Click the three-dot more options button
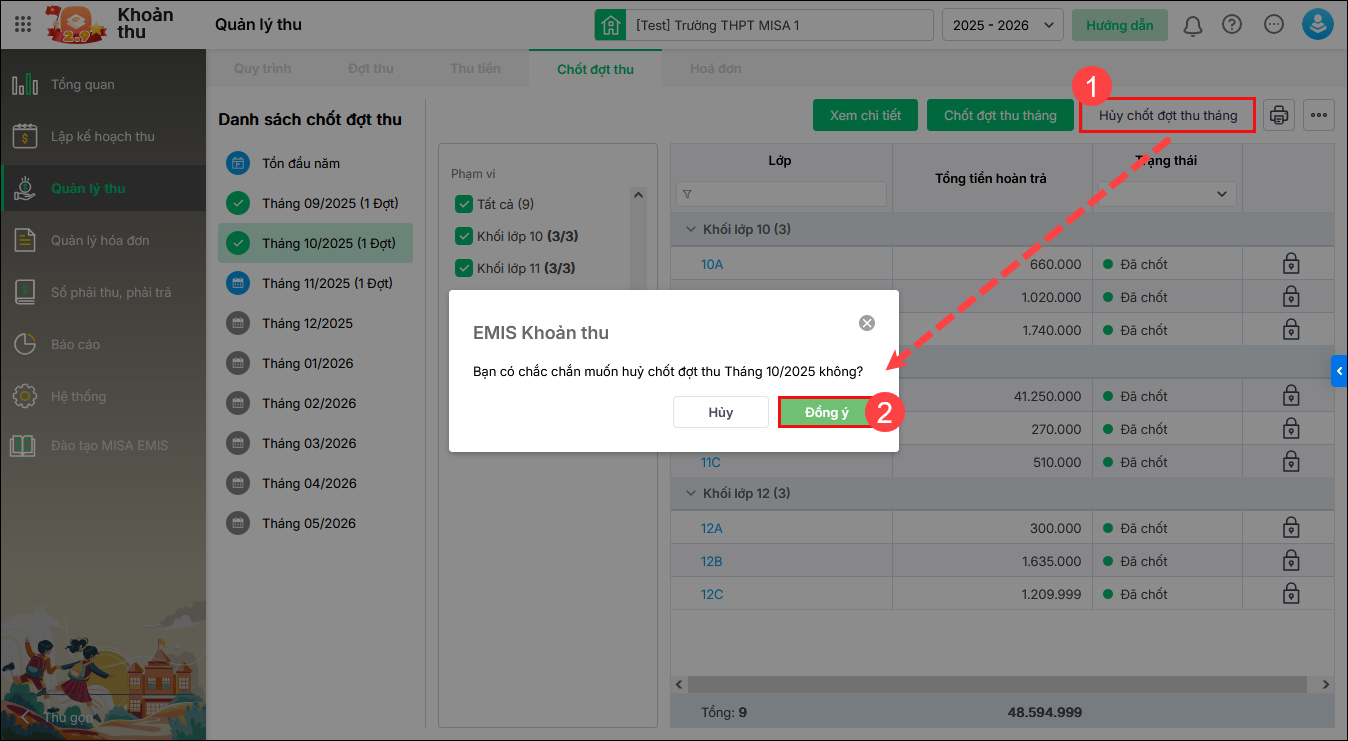 click(1319, 116)
